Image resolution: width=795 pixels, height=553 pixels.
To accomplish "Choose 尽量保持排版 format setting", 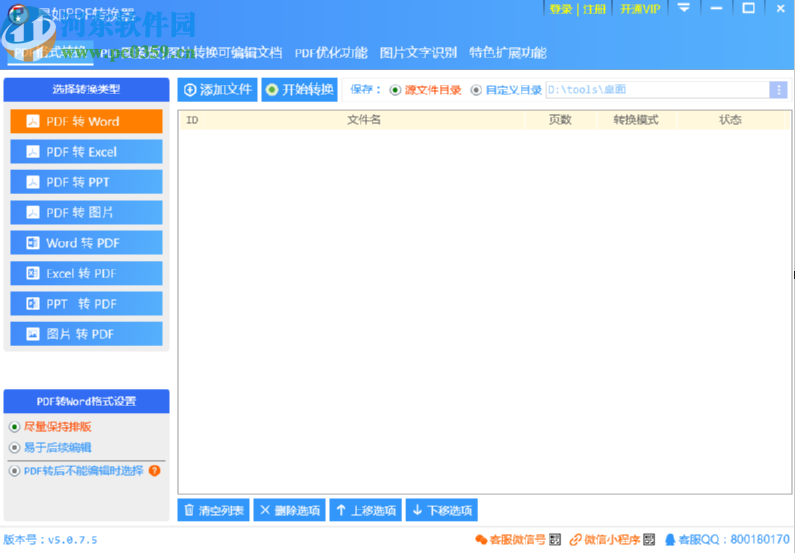I will click(15, 427).
